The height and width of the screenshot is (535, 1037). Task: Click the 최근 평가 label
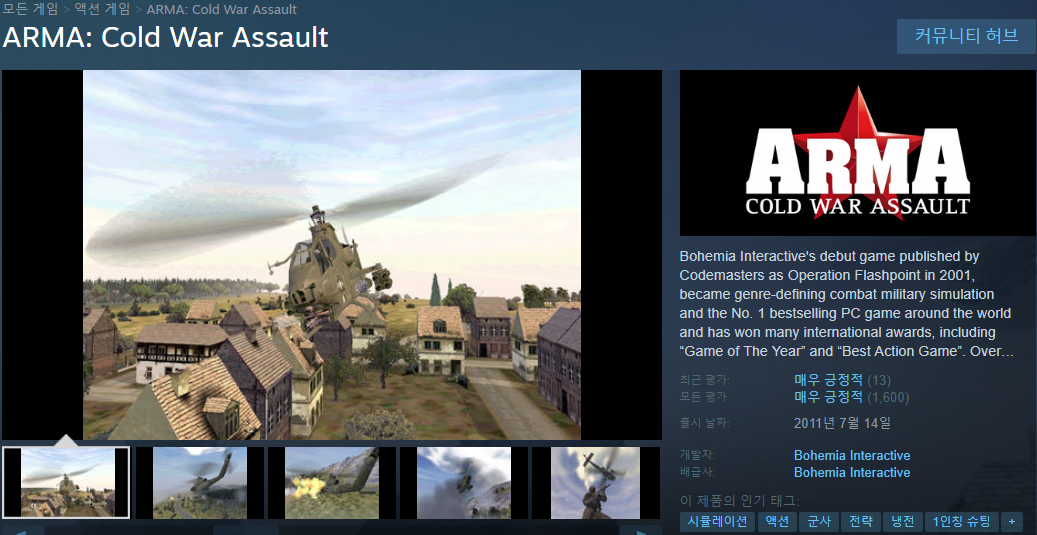tap(703, 380)
